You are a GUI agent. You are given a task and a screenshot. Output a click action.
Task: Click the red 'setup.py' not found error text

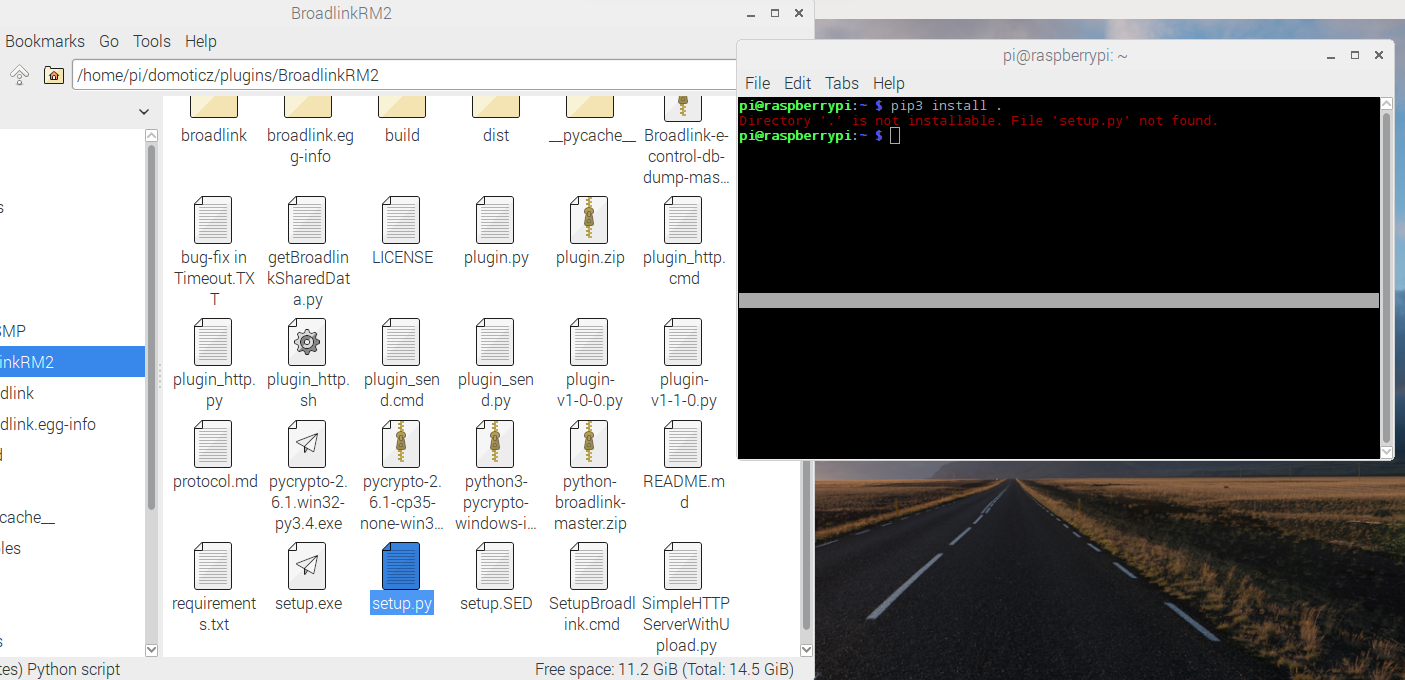(978, 121)
